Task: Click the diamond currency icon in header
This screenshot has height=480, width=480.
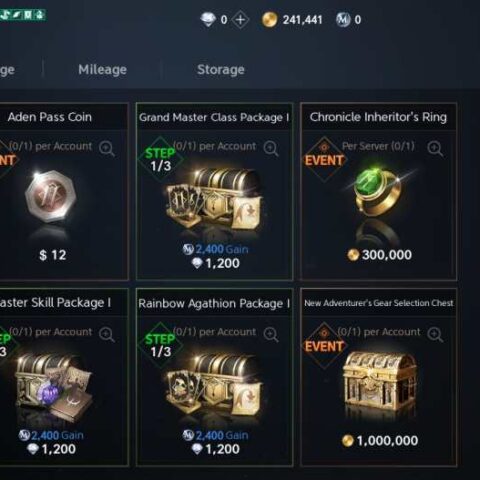Action: click(208, 20)
